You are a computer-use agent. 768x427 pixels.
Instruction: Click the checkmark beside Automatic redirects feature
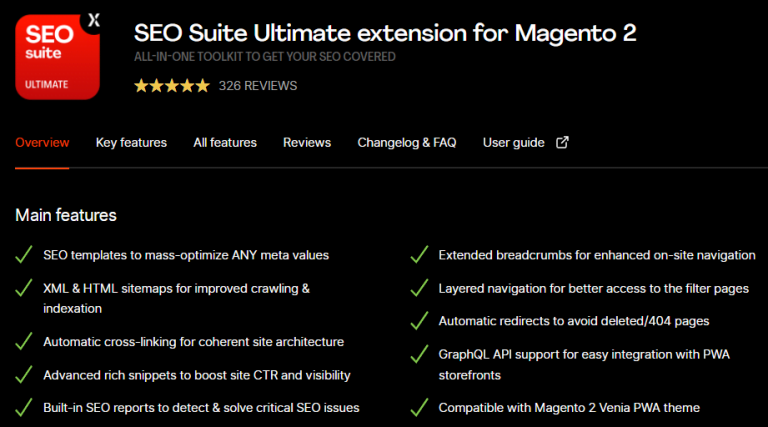click(419, 321)
